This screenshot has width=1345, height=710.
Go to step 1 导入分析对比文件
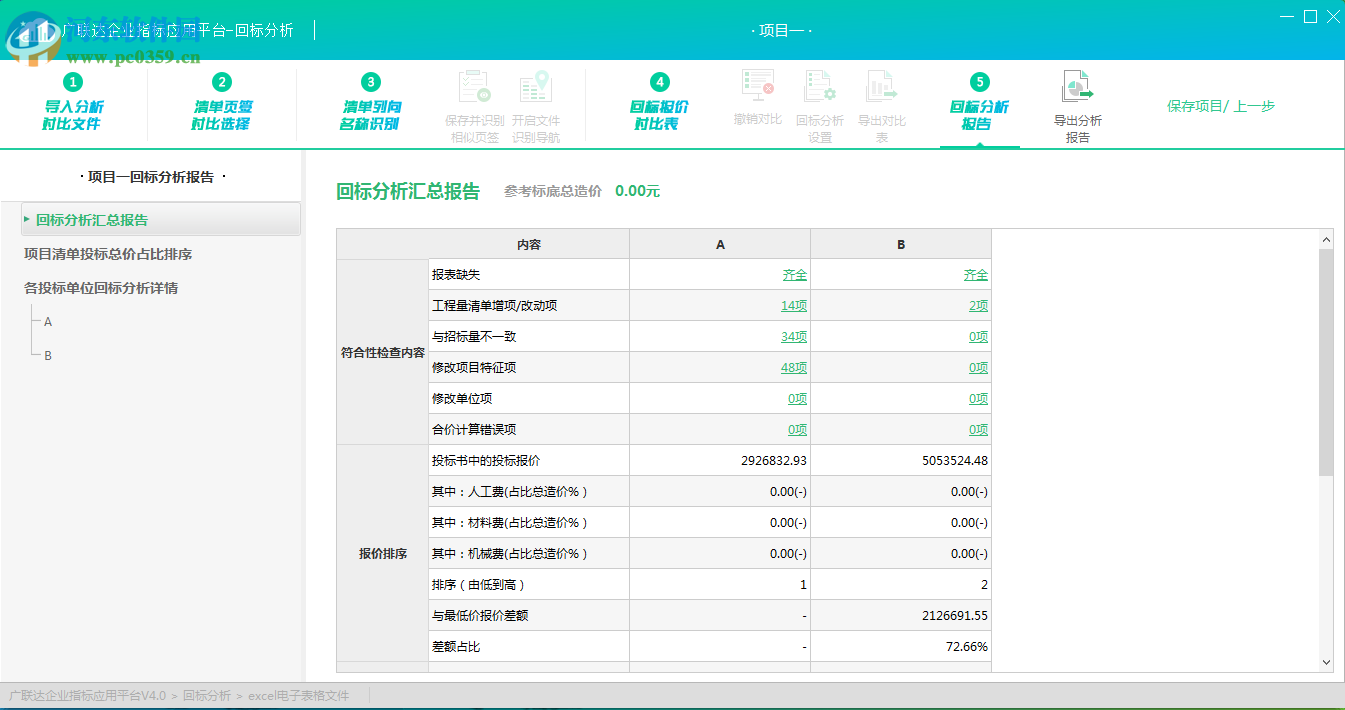click(x=71, y=100)
